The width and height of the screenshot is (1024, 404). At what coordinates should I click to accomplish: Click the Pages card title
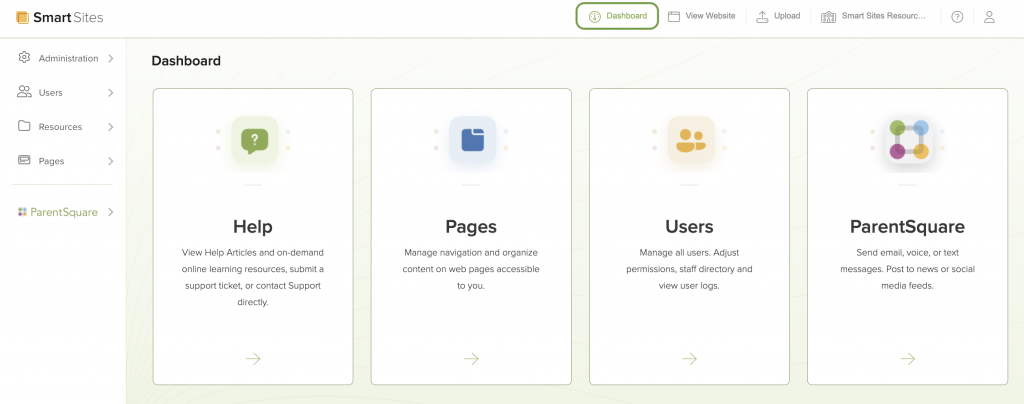pyautogui.click(x=471, y=226)
